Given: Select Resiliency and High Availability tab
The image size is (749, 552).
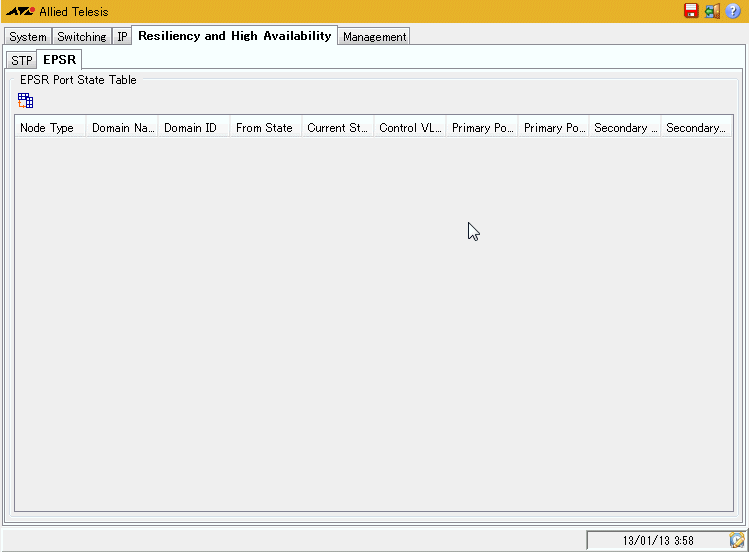Looking at the screenshot, I should (x=235, y=36).
